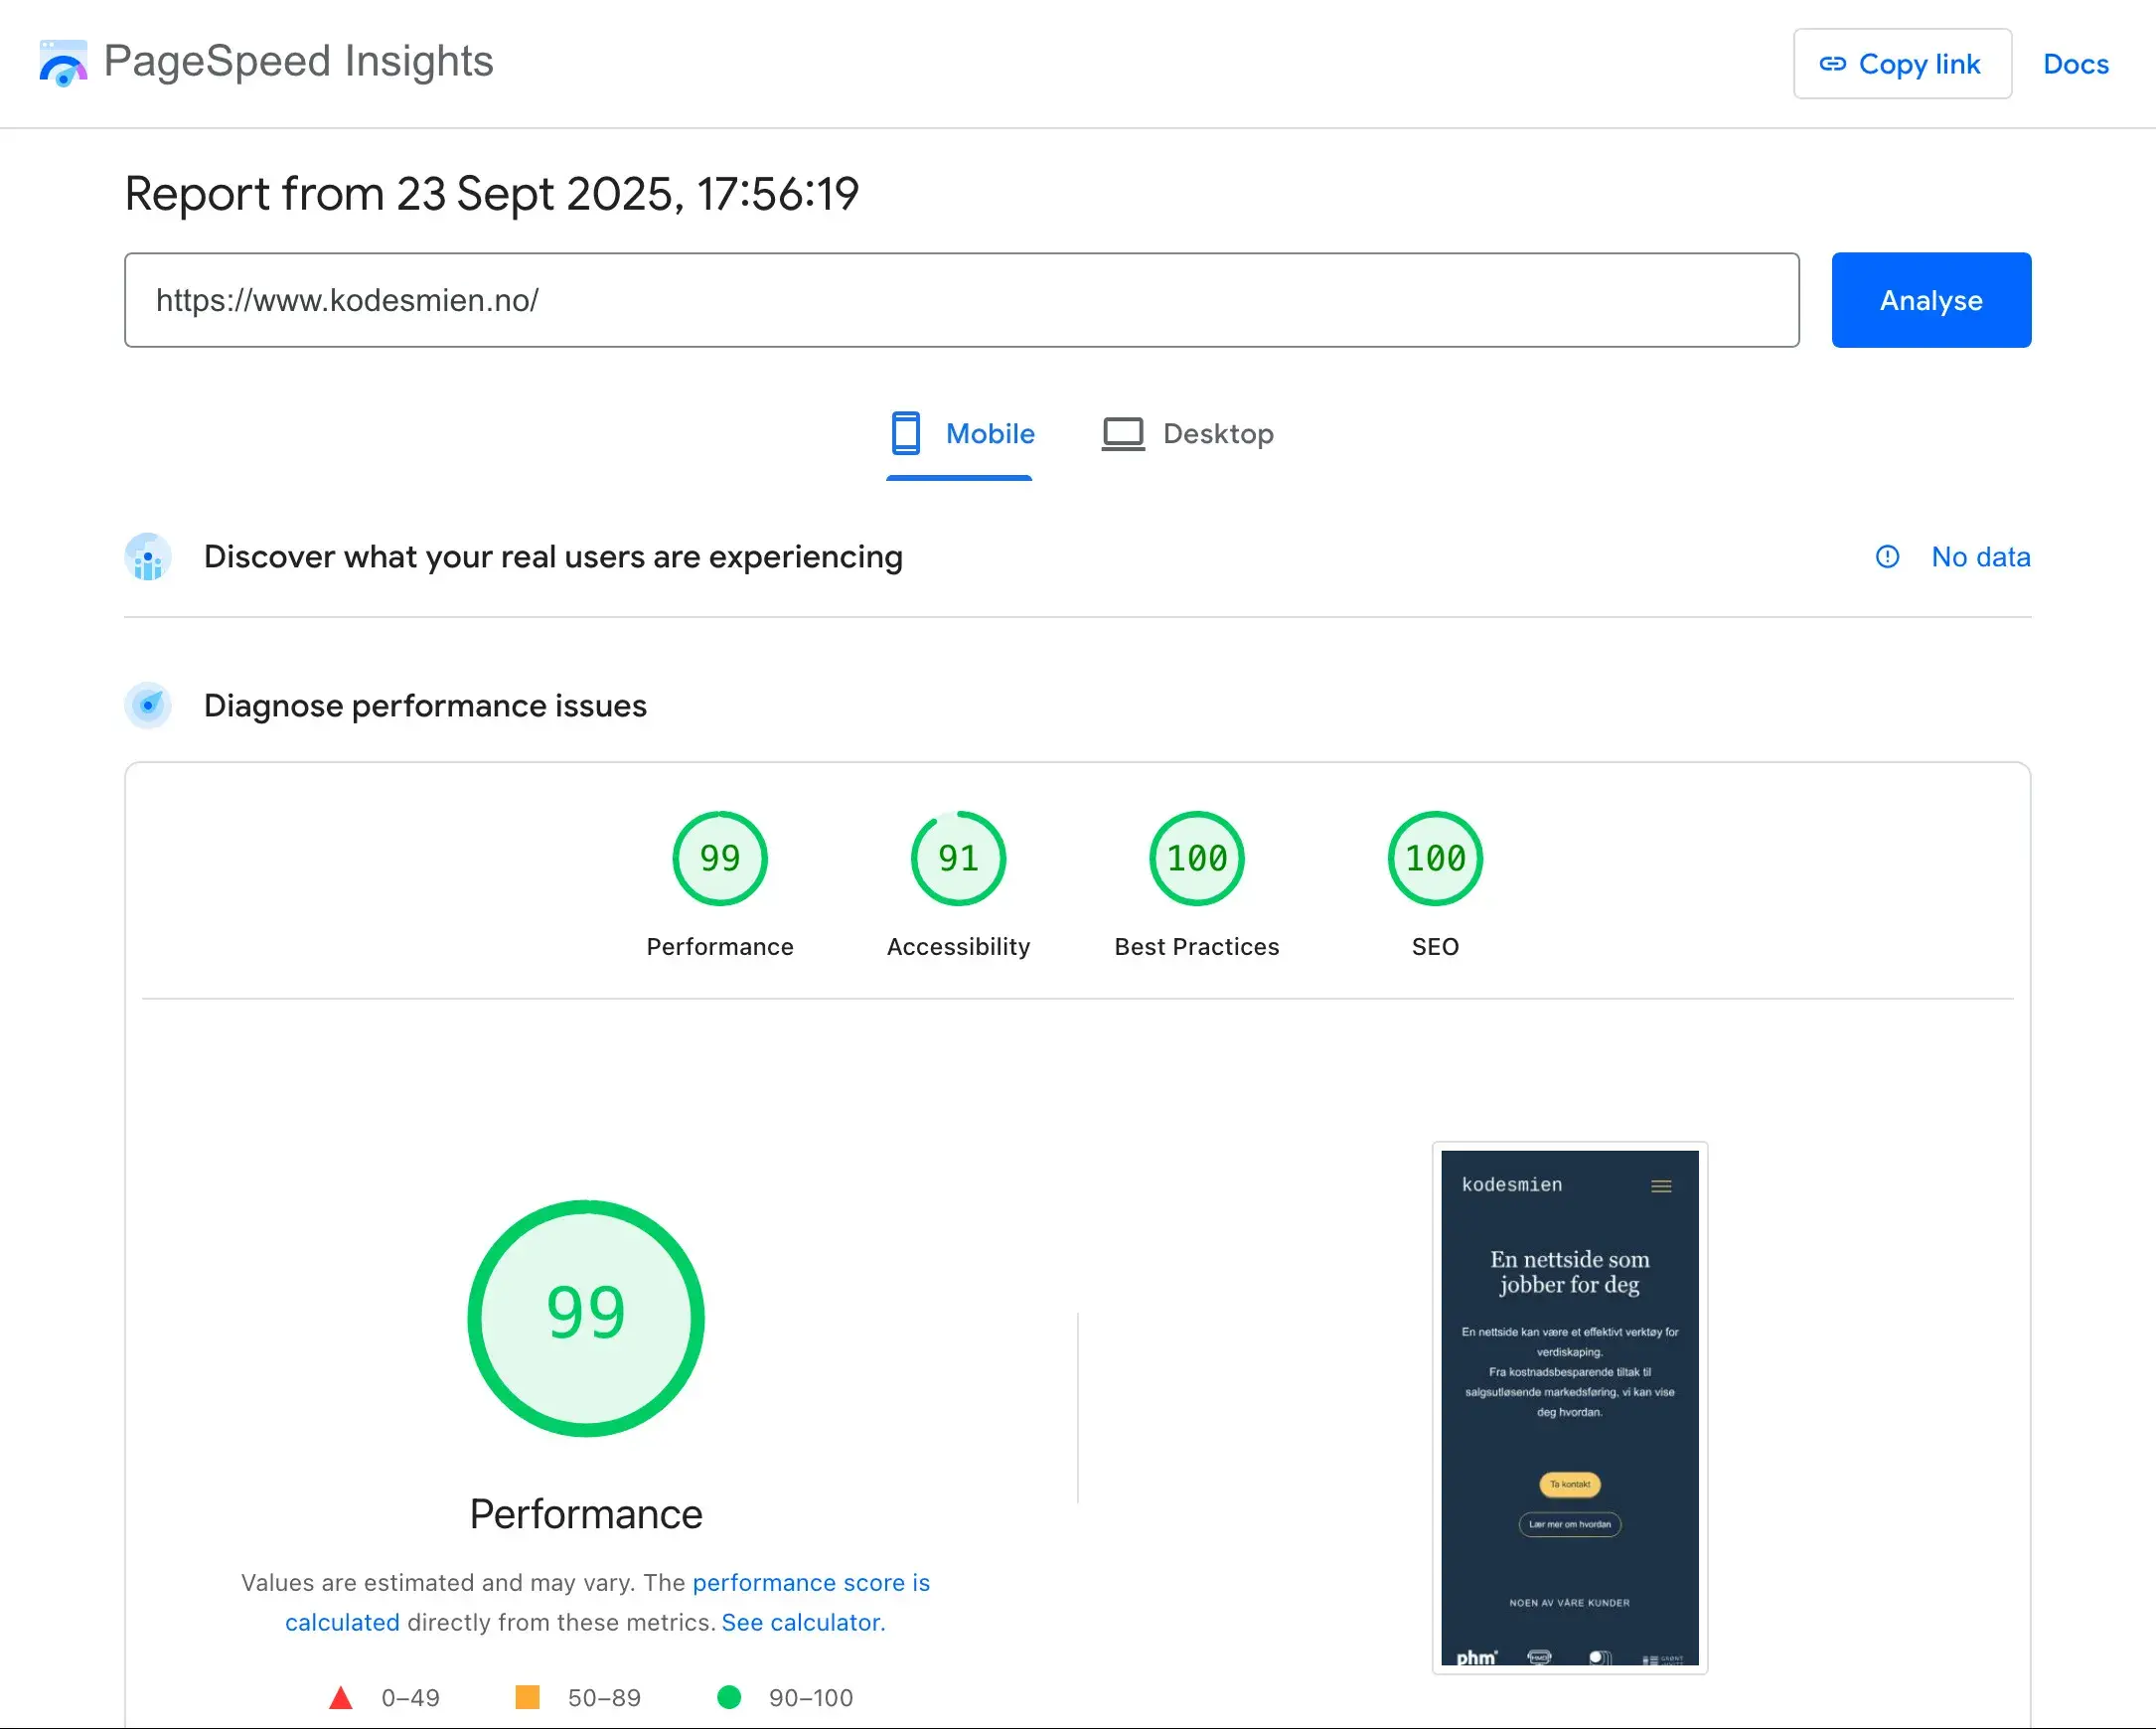Click the real users experience icon
The height and width of the screenshot is (1729, 2156).
click(x=148, y=557)
